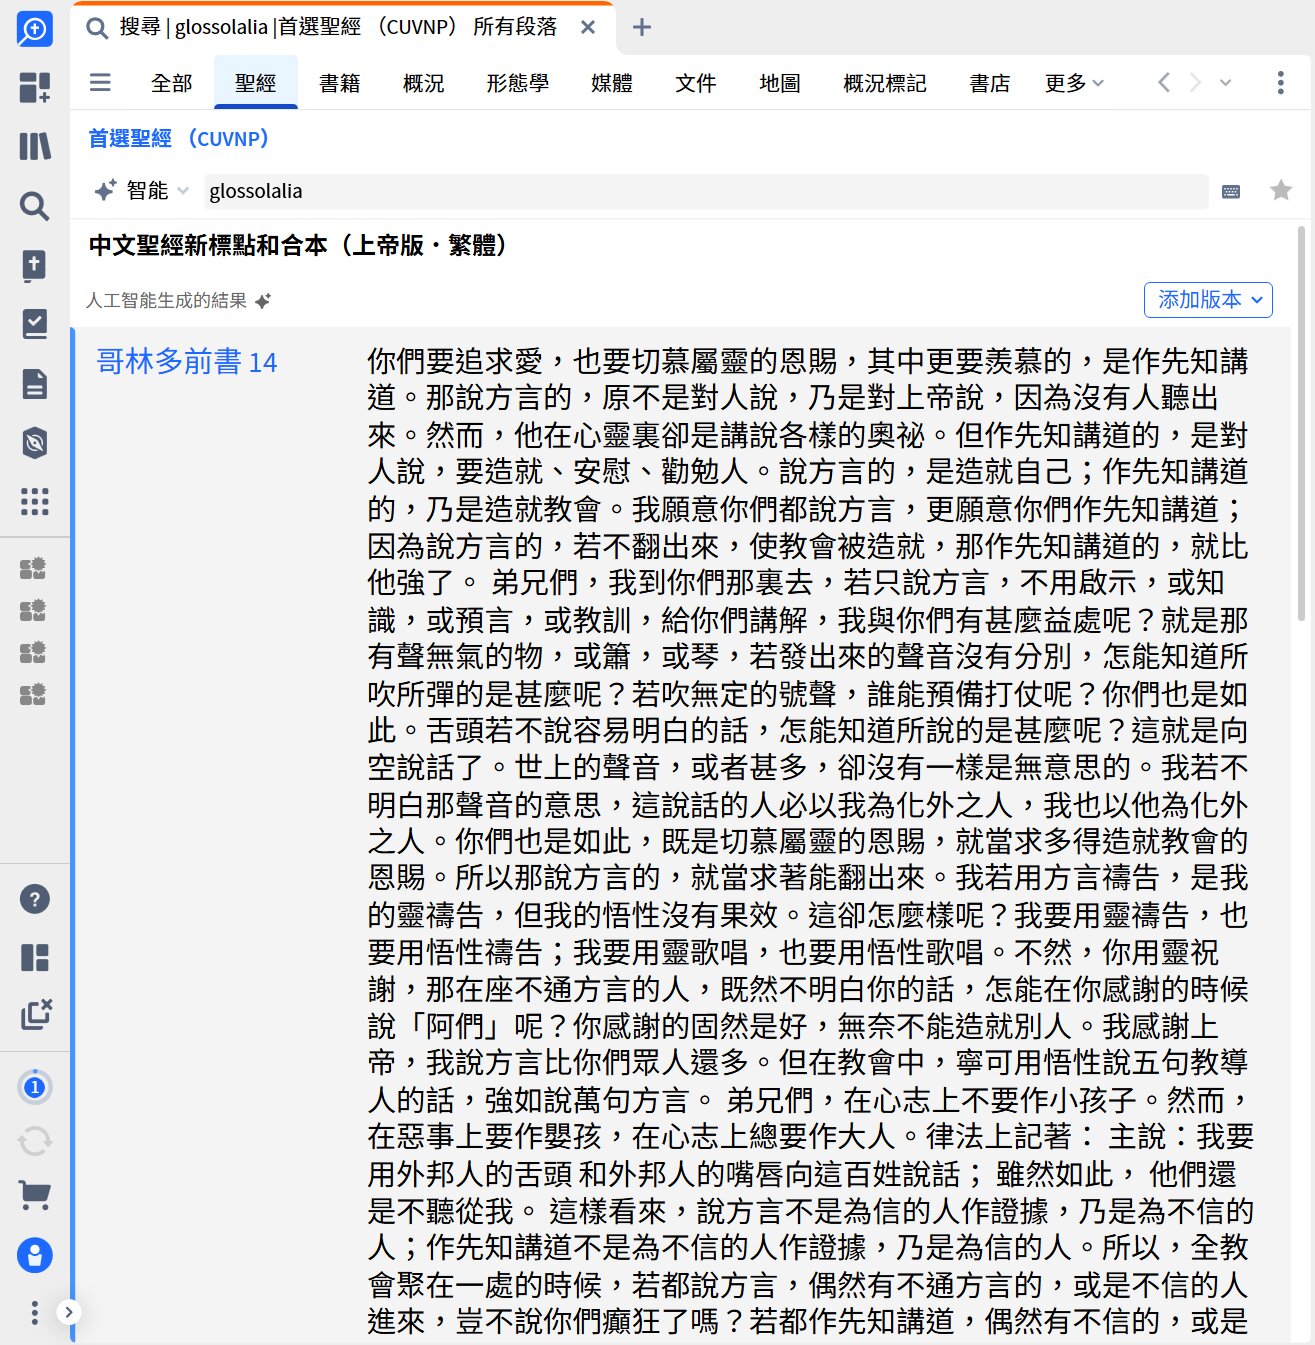Open the user account profile icon

(34, 1255)
